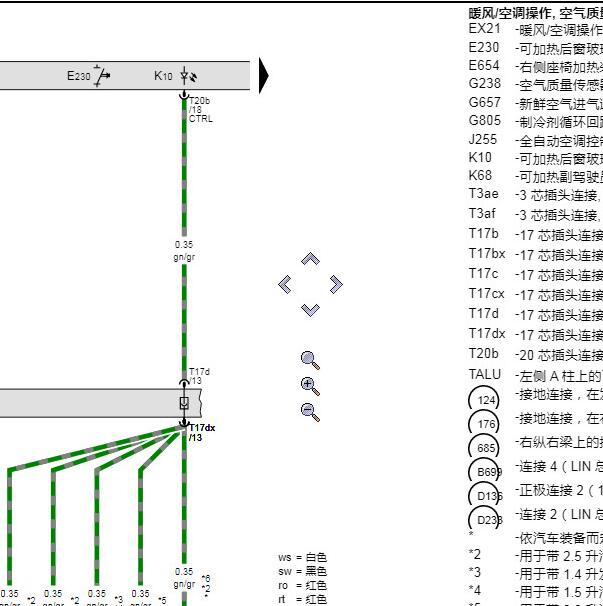Image resolution: width=603 pixels, height=606 pixels.
Task: Click ground connection 176 circle
Action: pyautogui.click(x=484, y=424)
